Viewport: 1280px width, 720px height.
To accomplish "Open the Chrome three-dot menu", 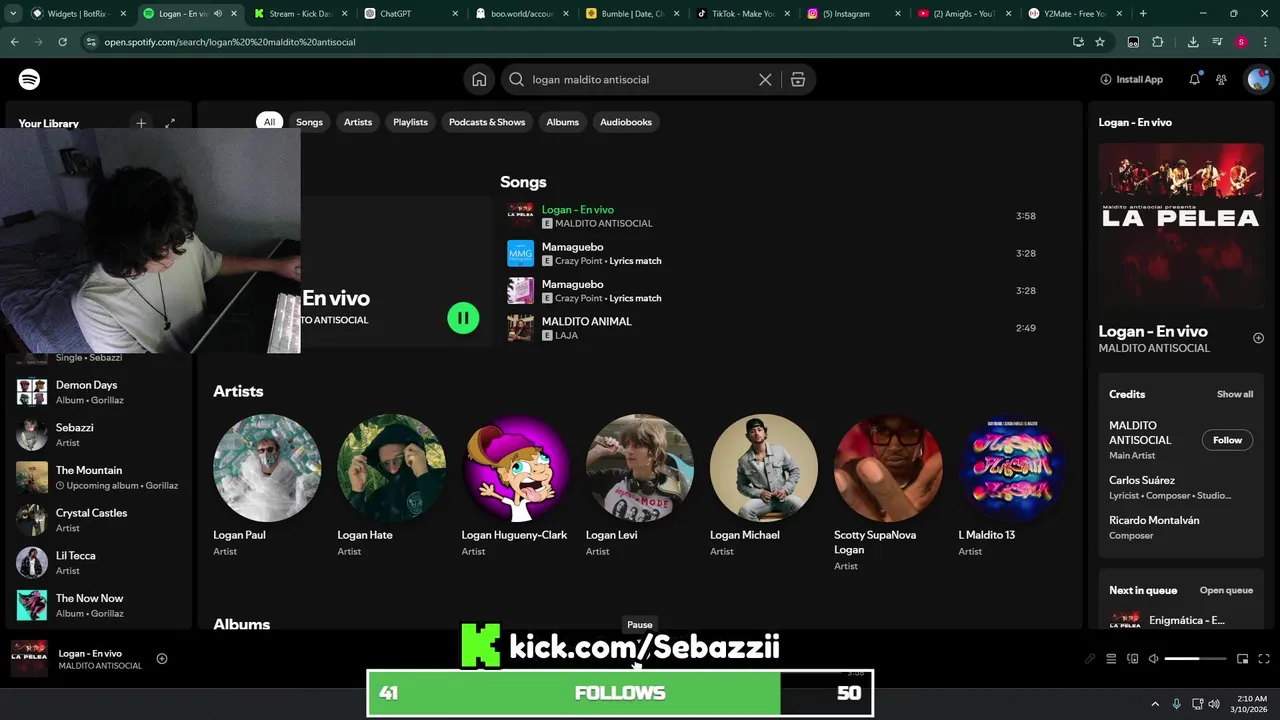I will pyautogui.click(x=1264, y=42).
